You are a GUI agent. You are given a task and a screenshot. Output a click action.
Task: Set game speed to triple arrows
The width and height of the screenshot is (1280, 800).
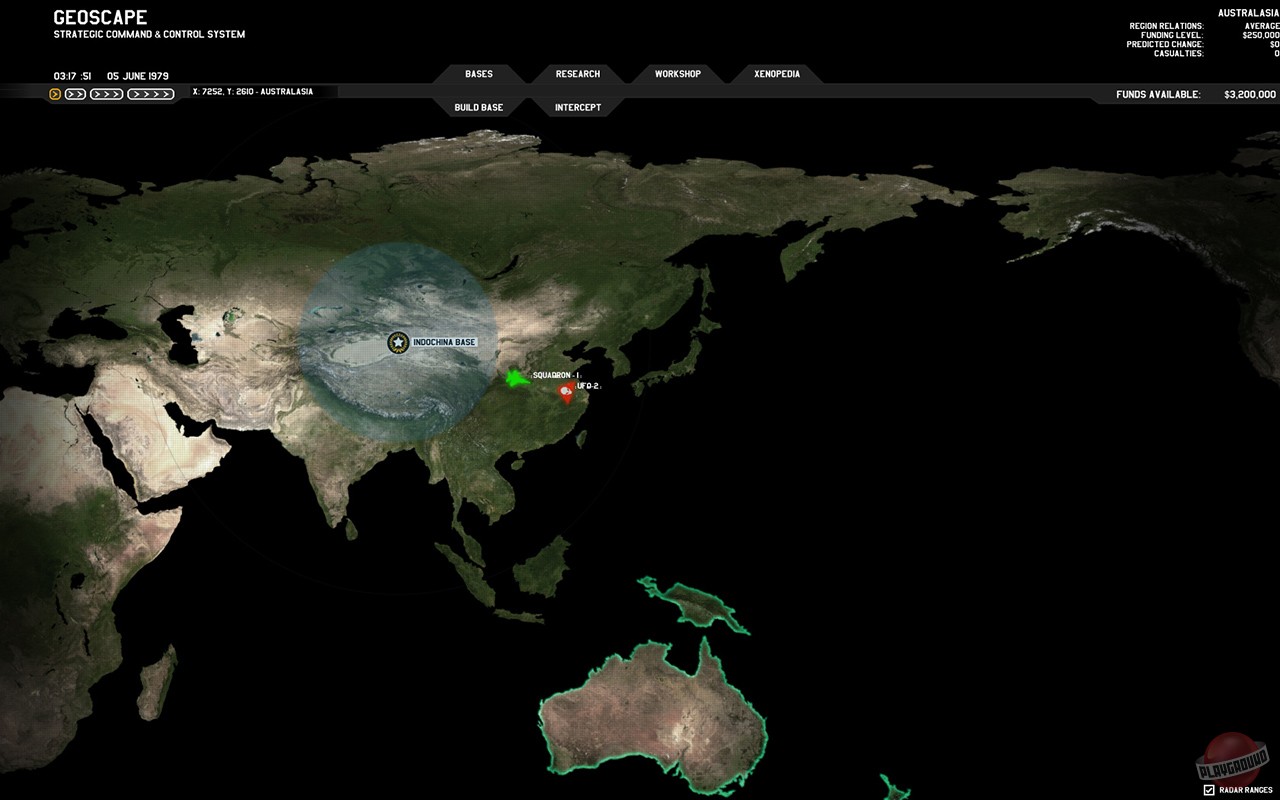click(106, 94)
